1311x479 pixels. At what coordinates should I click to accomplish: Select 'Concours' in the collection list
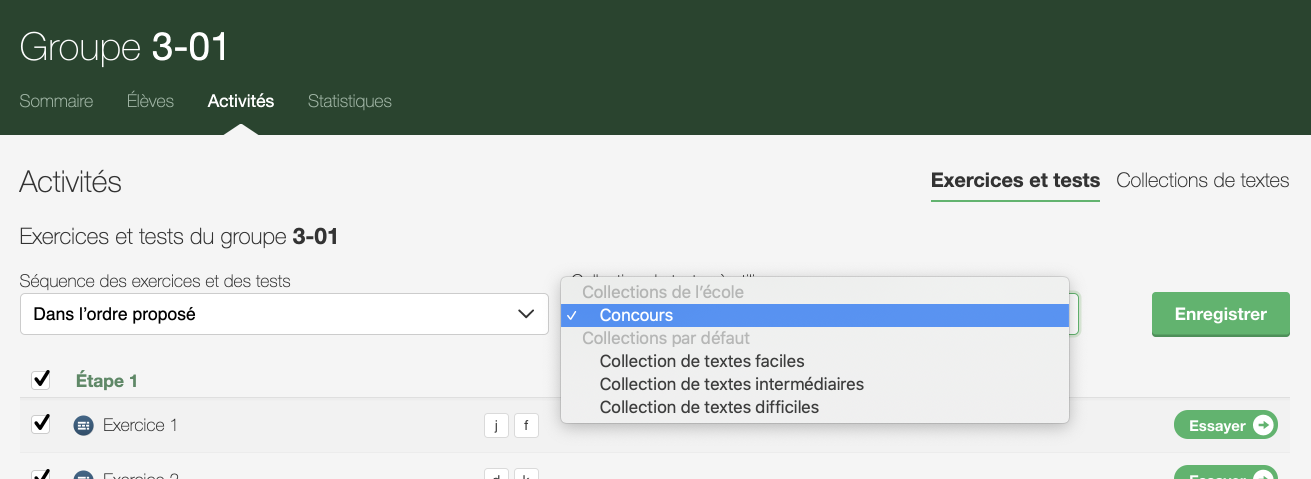tap(636, 315)
